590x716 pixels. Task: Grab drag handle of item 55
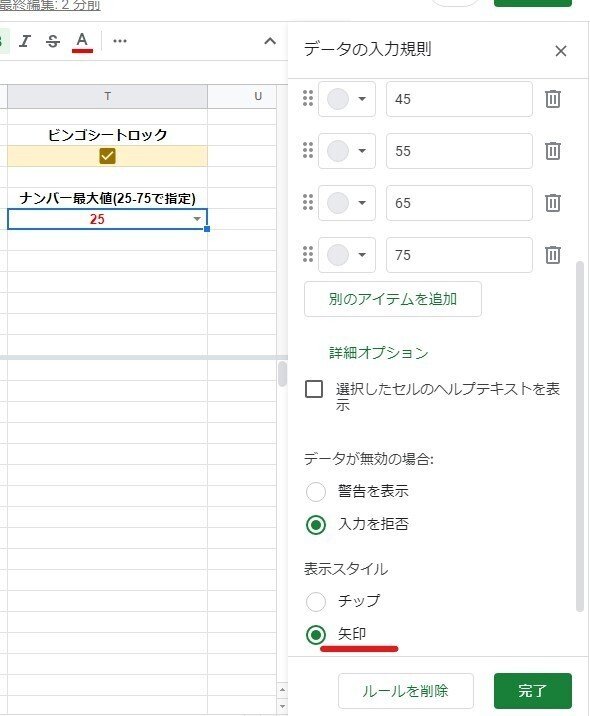308,151
